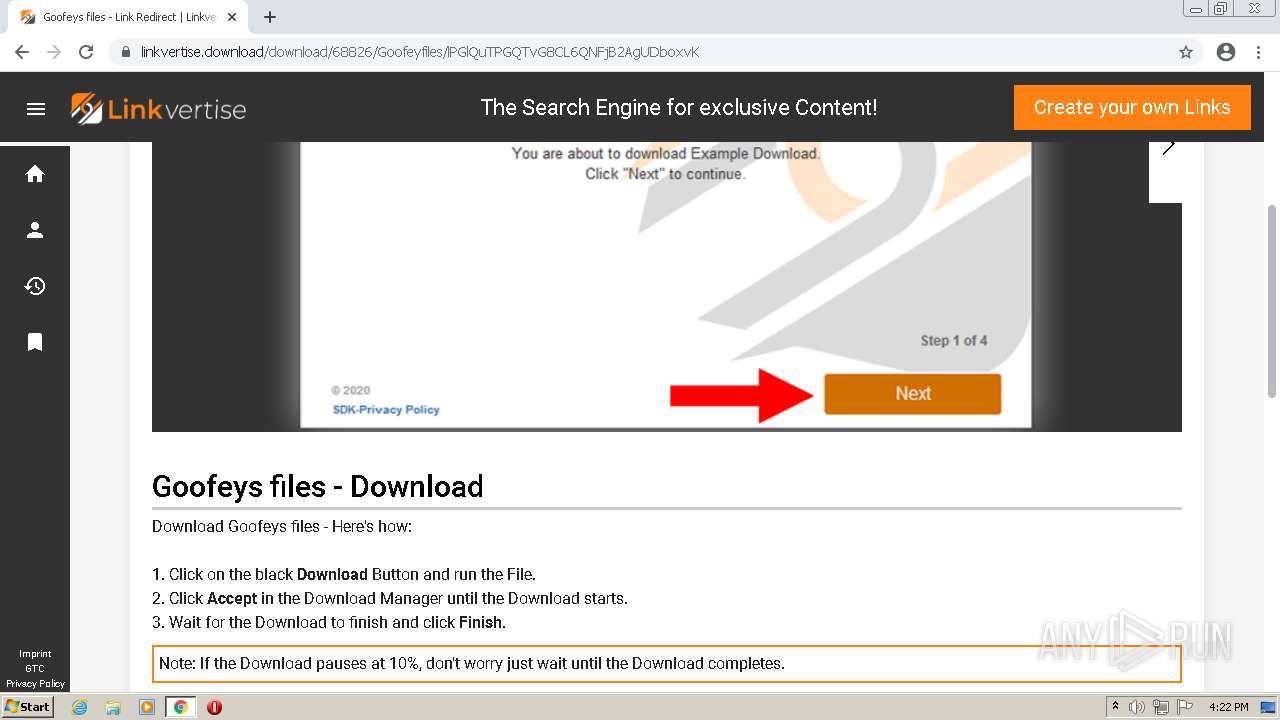Launch Internet Explorer from the taskbar
Viewport: 1280px width, 720px height.
click(80, 707)
